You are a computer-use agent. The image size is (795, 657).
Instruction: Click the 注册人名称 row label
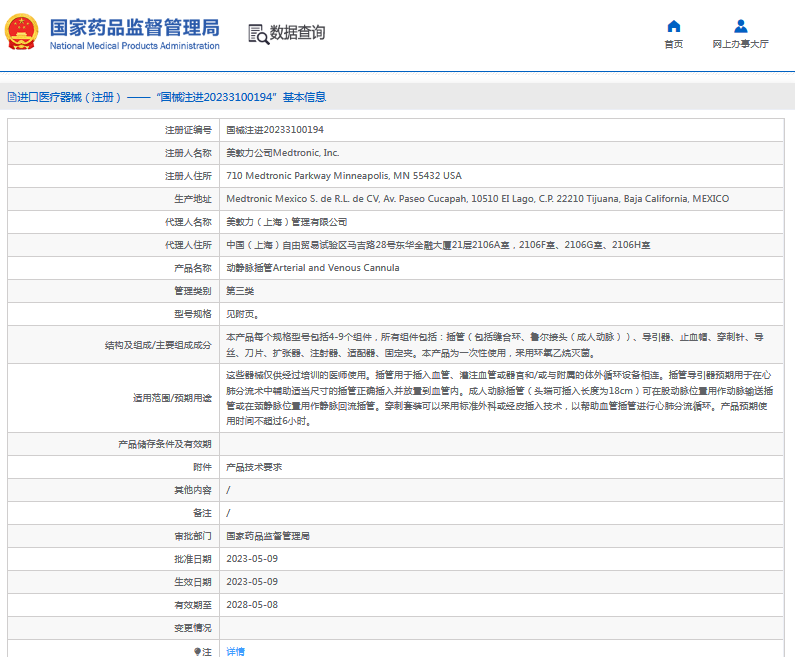(188, 153)
